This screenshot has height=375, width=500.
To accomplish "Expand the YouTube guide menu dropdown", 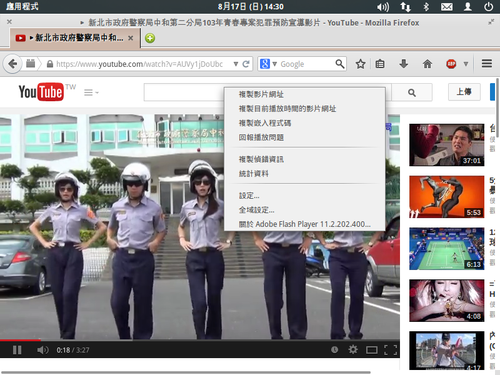I will (91, 92).
